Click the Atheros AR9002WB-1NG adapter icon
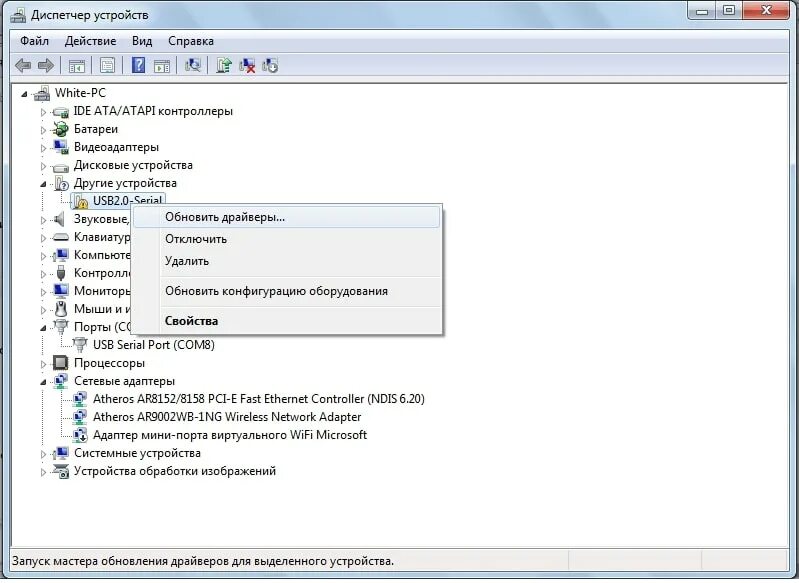Viewport: 799px width, 583px height. coord(80,417)
